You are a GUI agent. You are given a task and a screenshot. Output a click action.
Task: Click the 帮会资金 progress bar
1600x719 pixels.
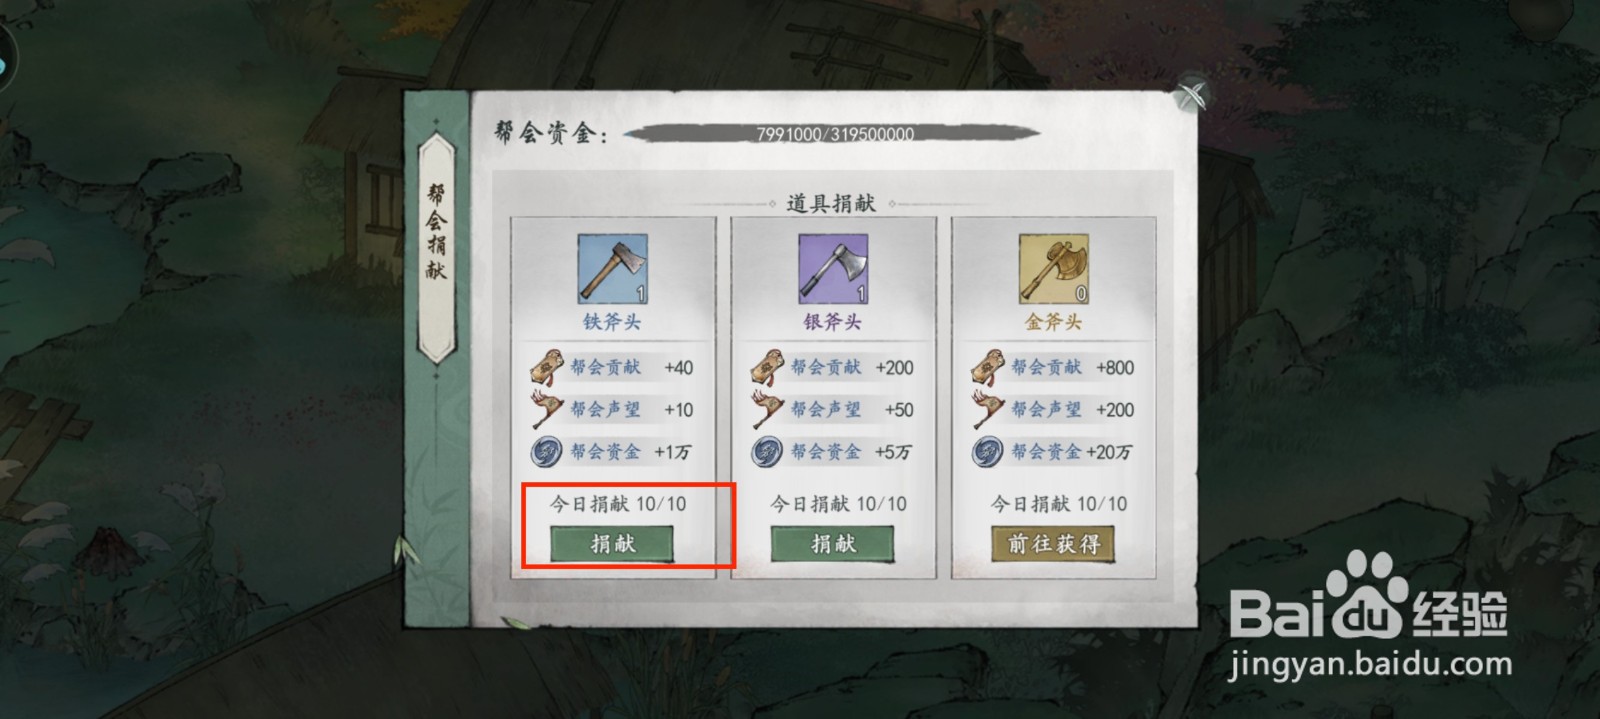833,133
